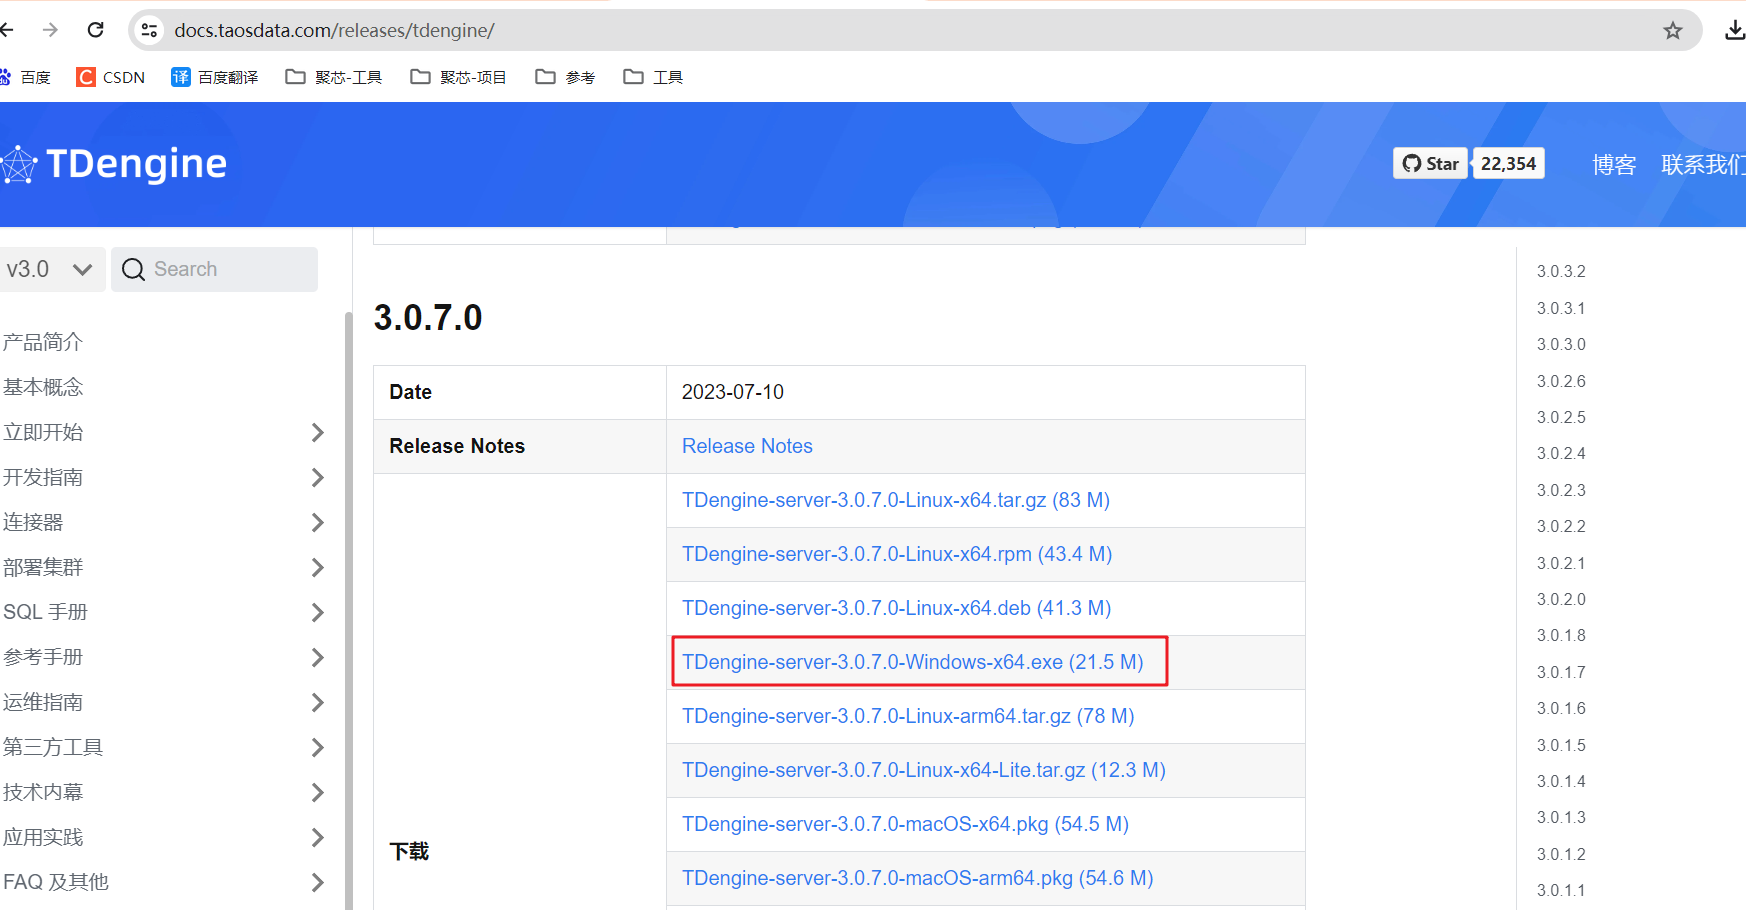Open site information icon in address bar
Viewport: 1746px width, 910px height.
pyautogui.click(x=150, y=30)
